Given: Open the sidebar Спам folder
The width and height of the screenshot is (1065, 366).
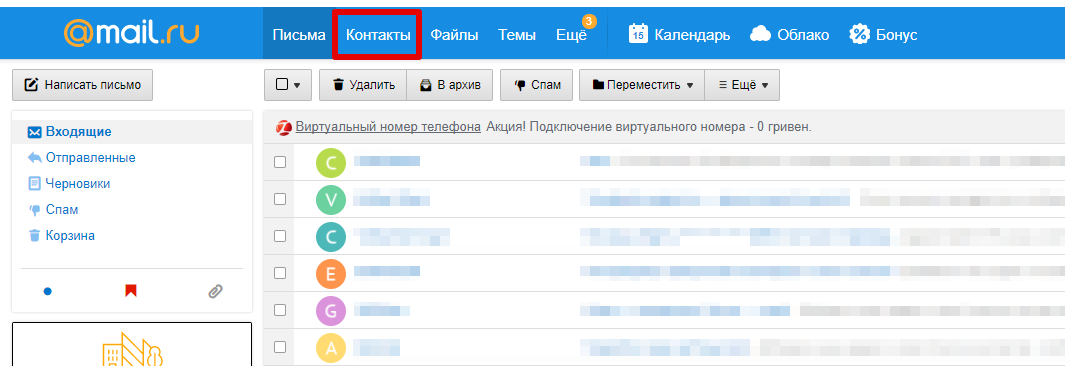Looking at the screenshot, I should [62, 210].
